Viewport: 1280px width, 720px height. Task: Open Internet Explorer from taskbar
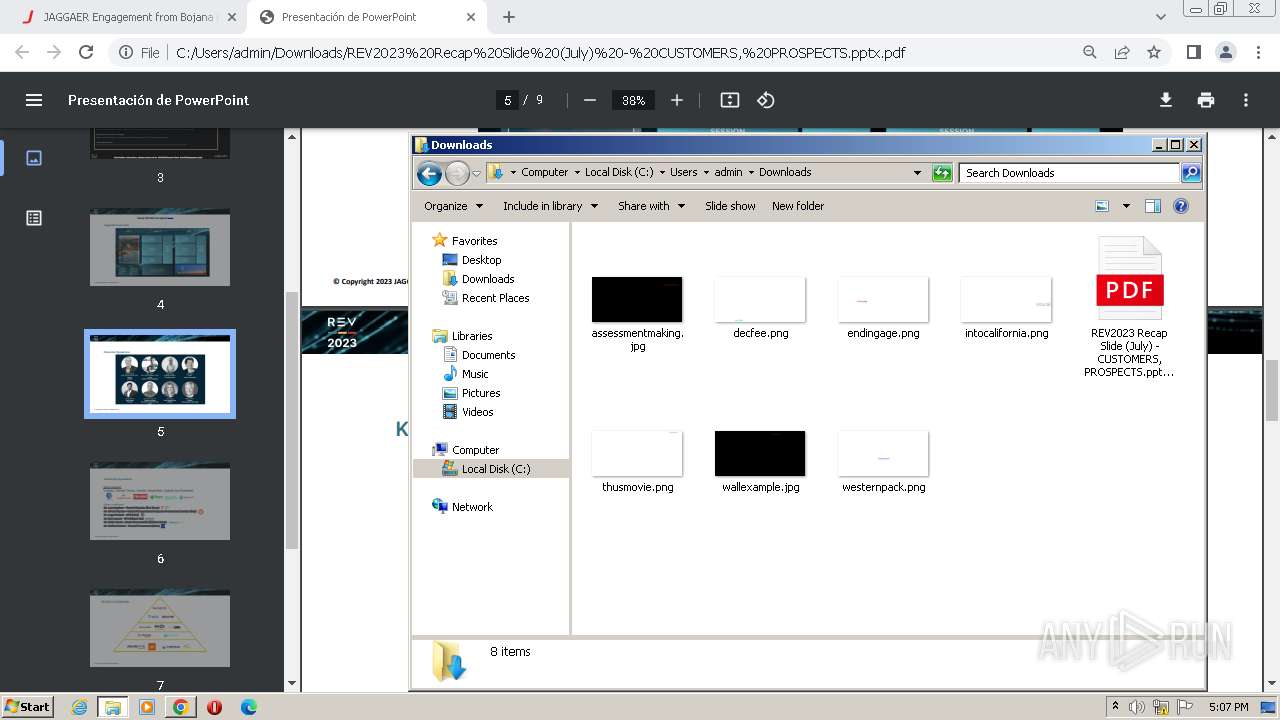point(79,707)
